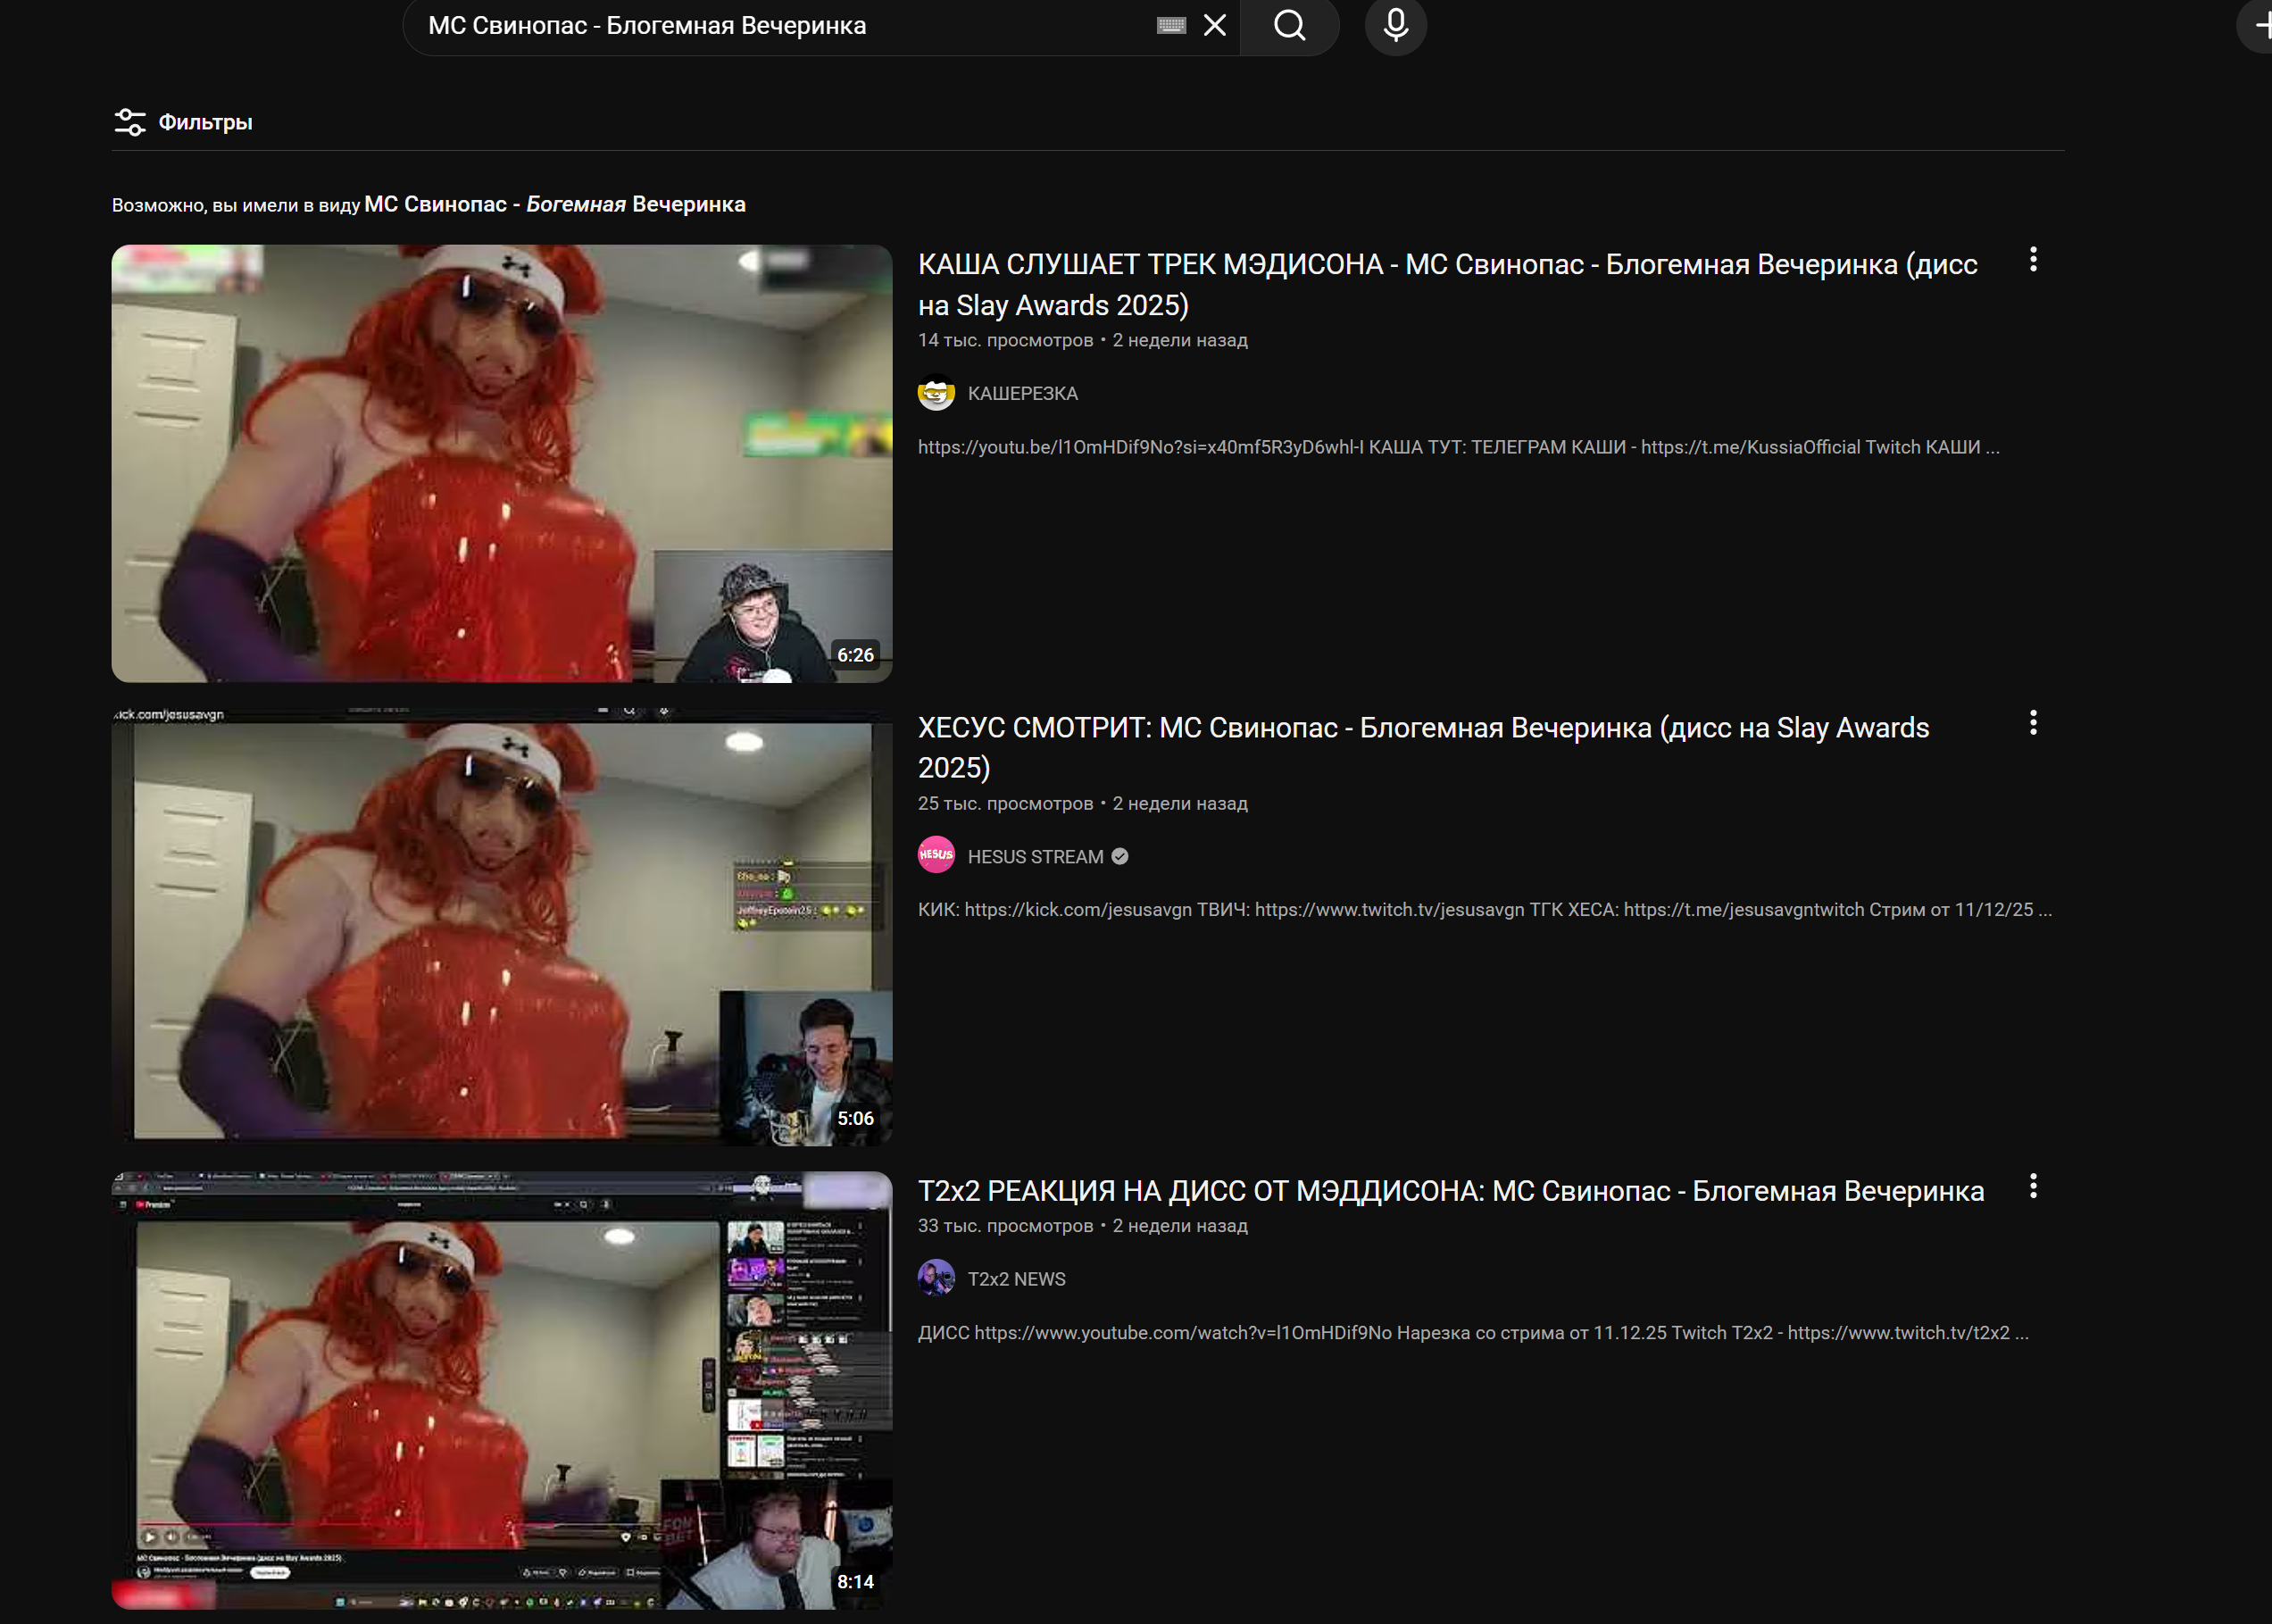This screenshot has width=2272, height=1624.
Task: Click the search magnifier button
Action: 1289,26
